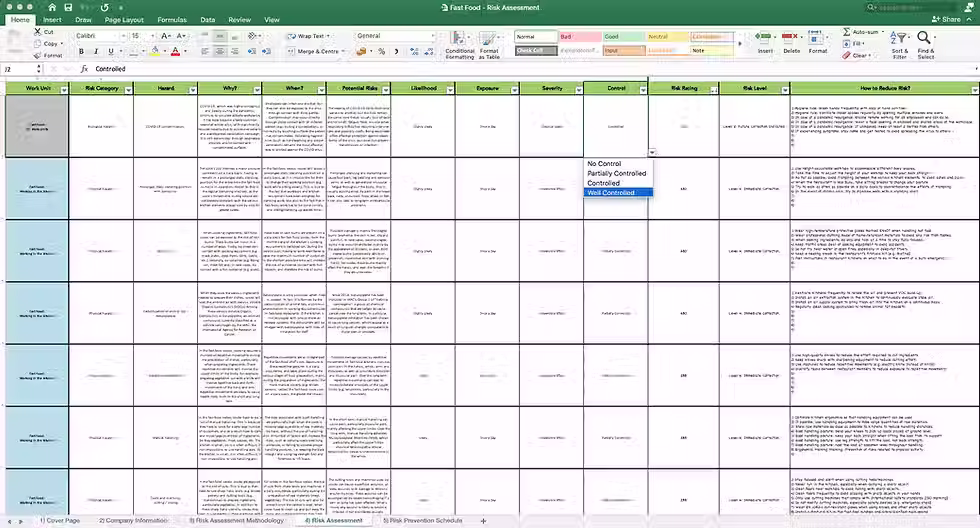Choose 'No Control' option

point(604,164)
